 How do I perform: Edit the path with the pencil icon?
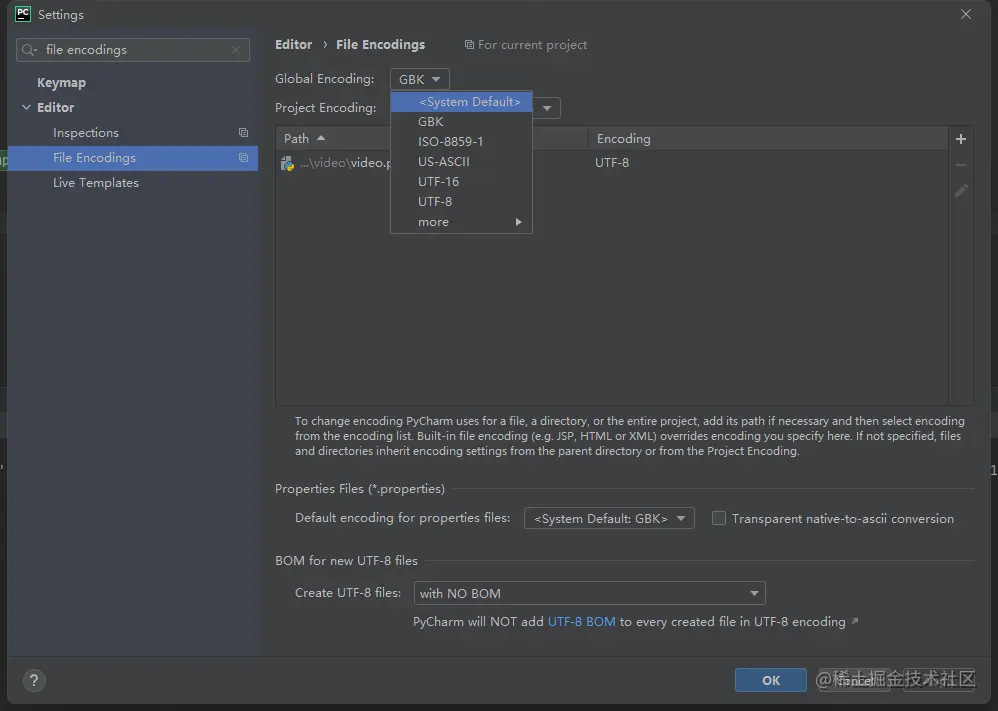(960, 190)
